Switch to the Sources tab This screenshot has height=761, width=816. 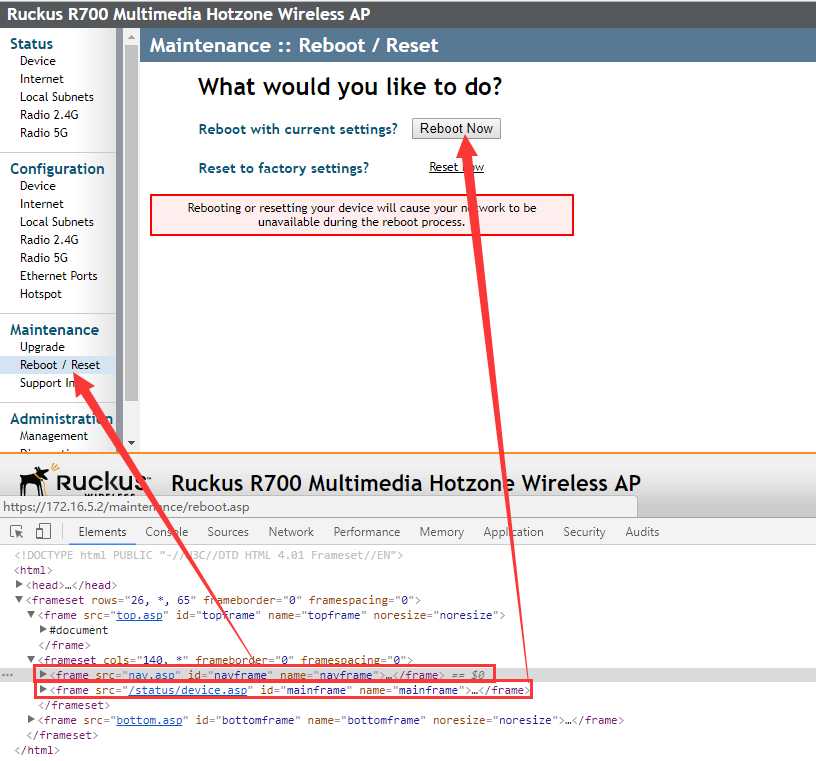click(x=227, y=531)
